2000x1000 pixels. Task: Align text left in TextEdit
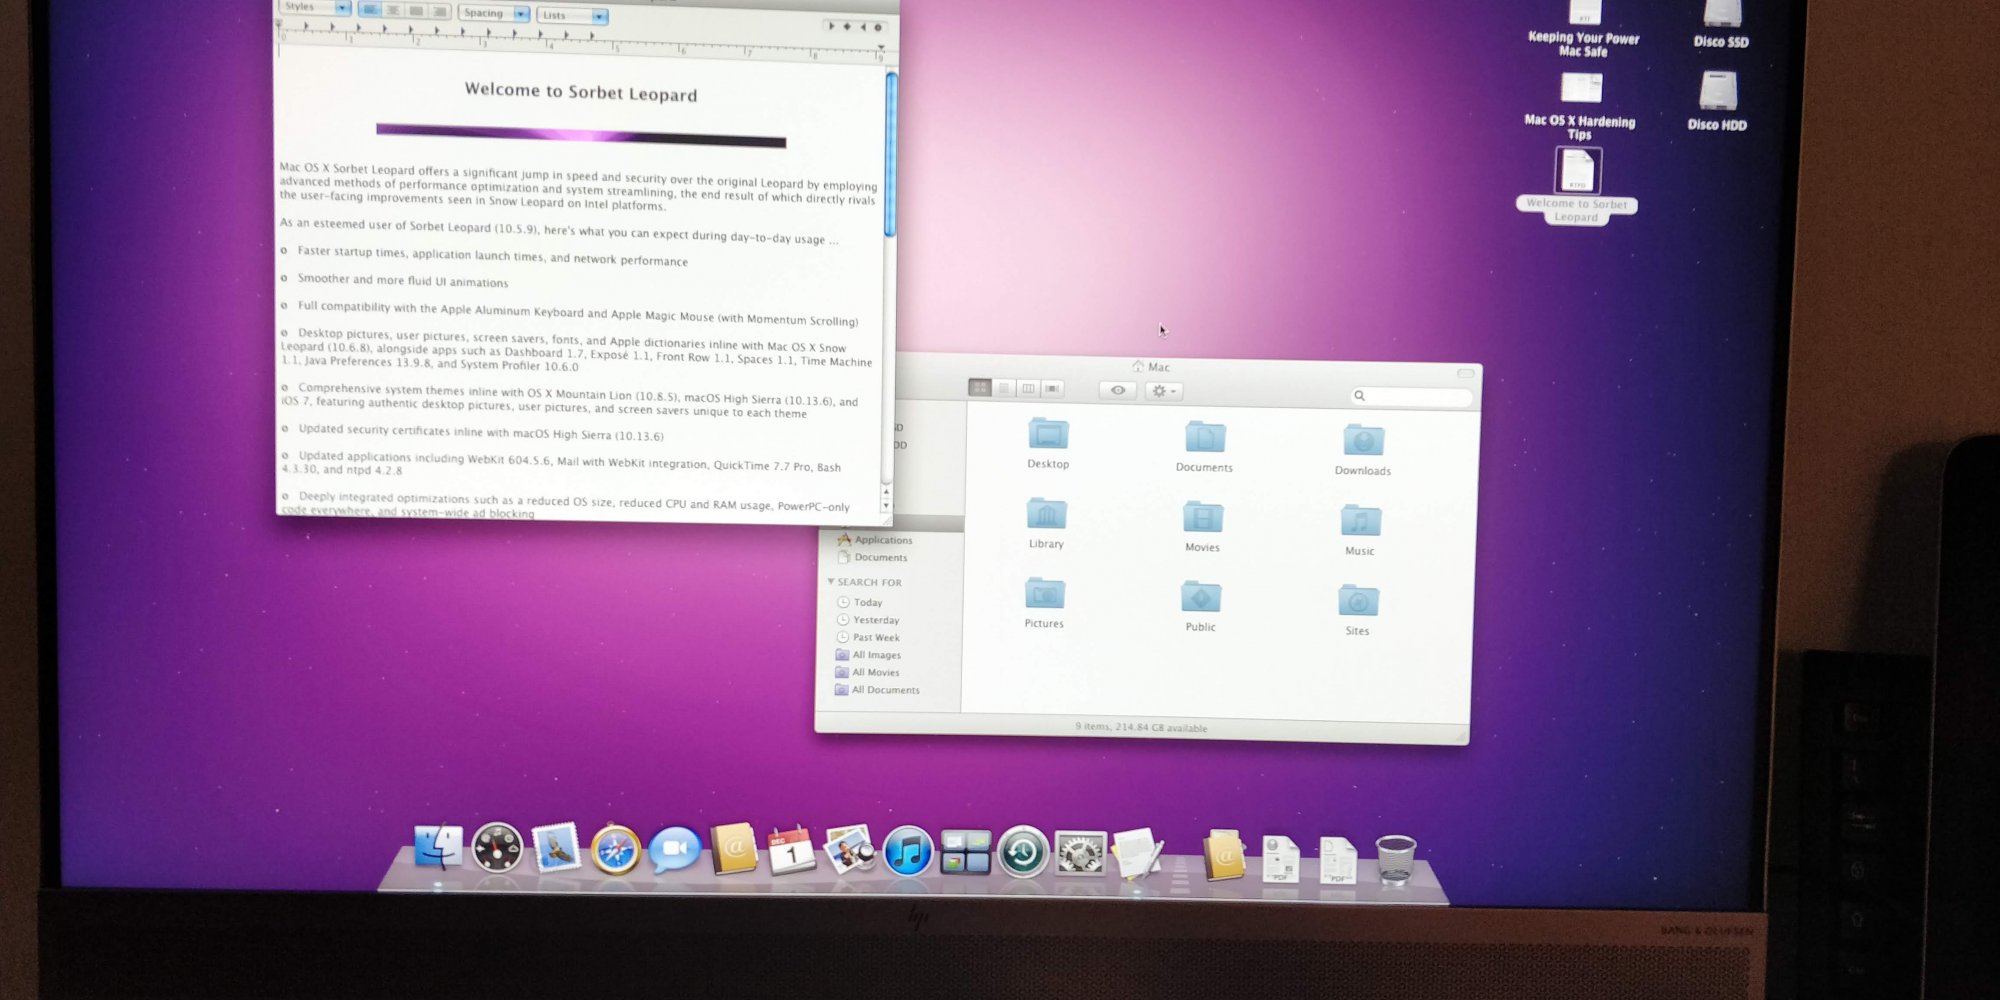(370, 10)
